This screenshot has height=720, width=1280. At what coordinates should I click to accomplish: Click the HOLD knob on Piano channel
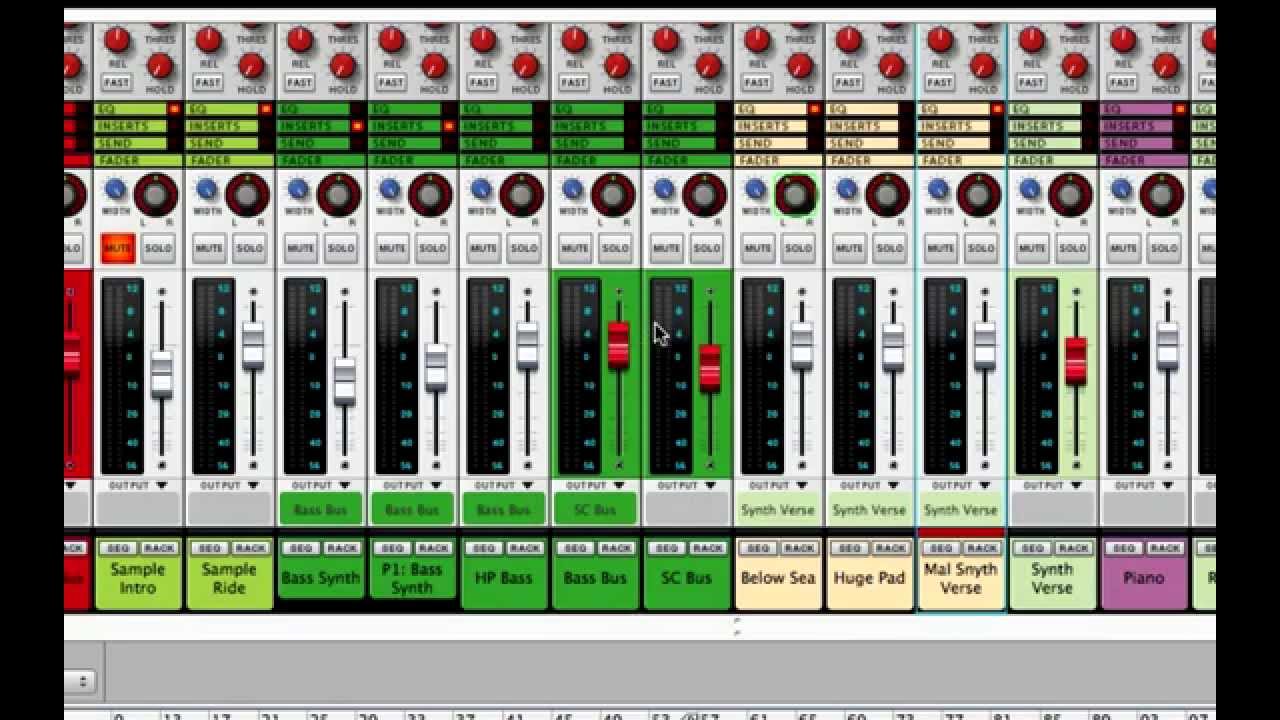[1166, 66]
